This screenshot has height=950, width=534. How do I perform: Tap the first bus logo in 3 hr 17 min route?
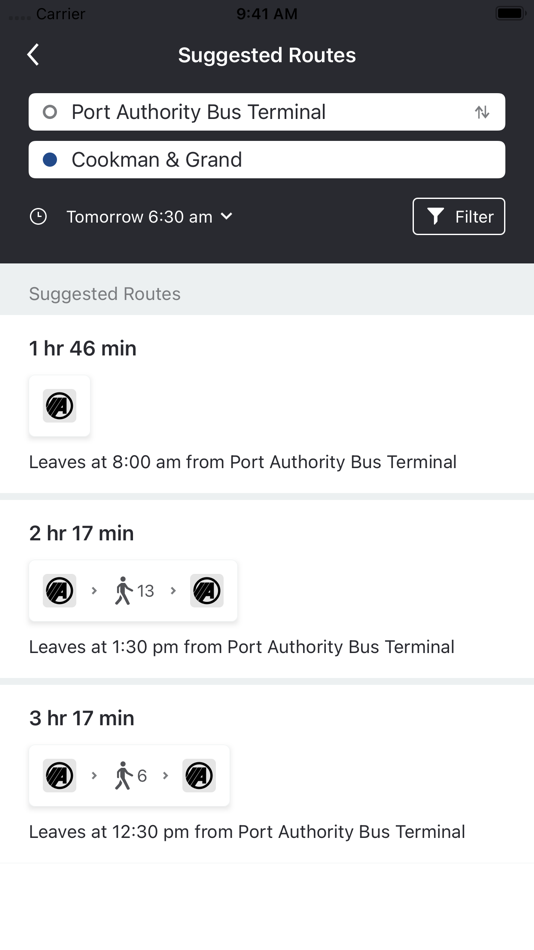pyautogui.click(x=59, y=776)
